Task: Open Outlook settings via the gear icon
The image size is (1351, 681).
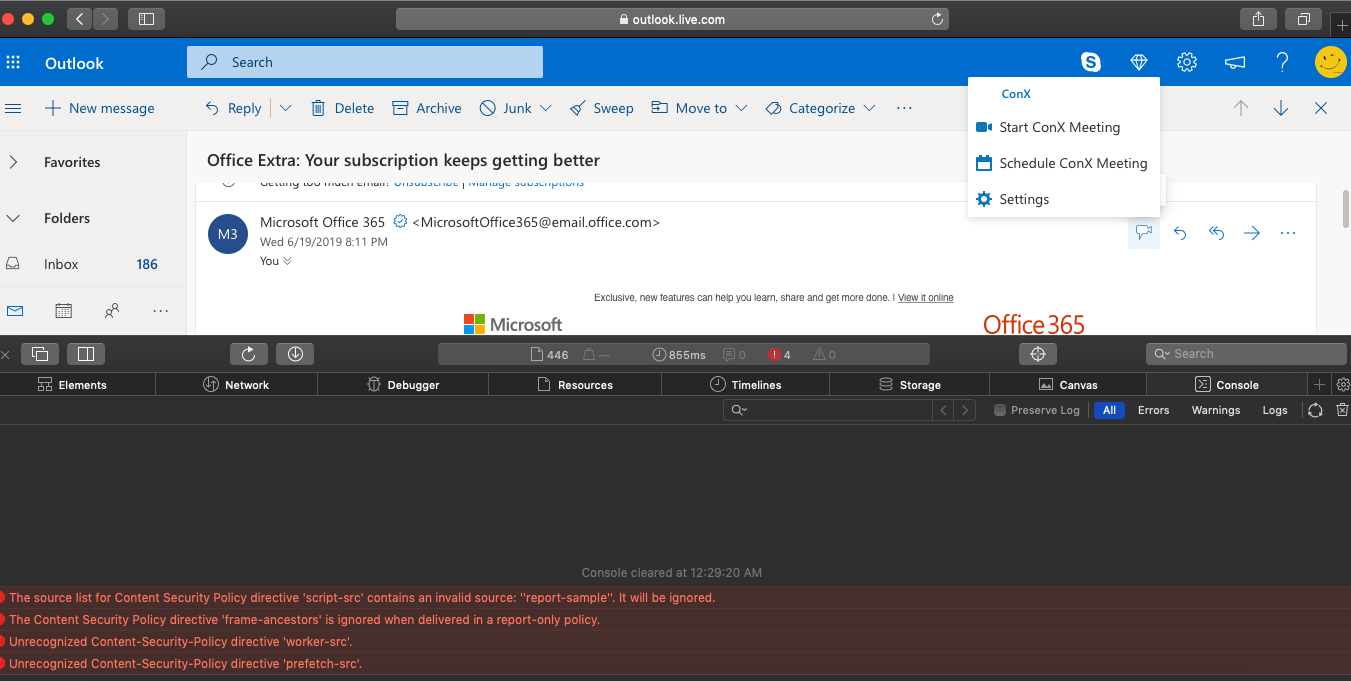Action: (x=1186, y=61)
